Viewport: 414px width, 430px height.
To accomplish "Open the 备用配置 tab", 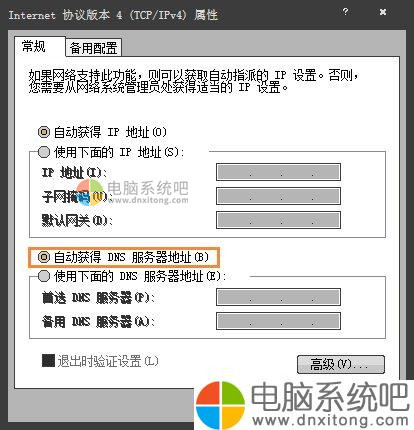I will (93, 48).
